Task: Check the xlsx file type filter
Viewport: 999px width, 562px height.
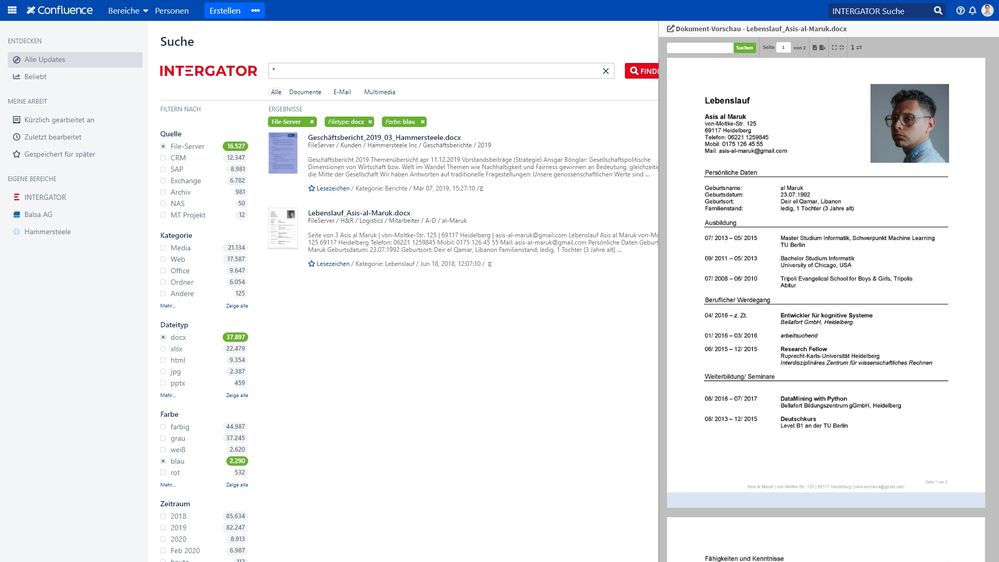Action: (163, 349)
